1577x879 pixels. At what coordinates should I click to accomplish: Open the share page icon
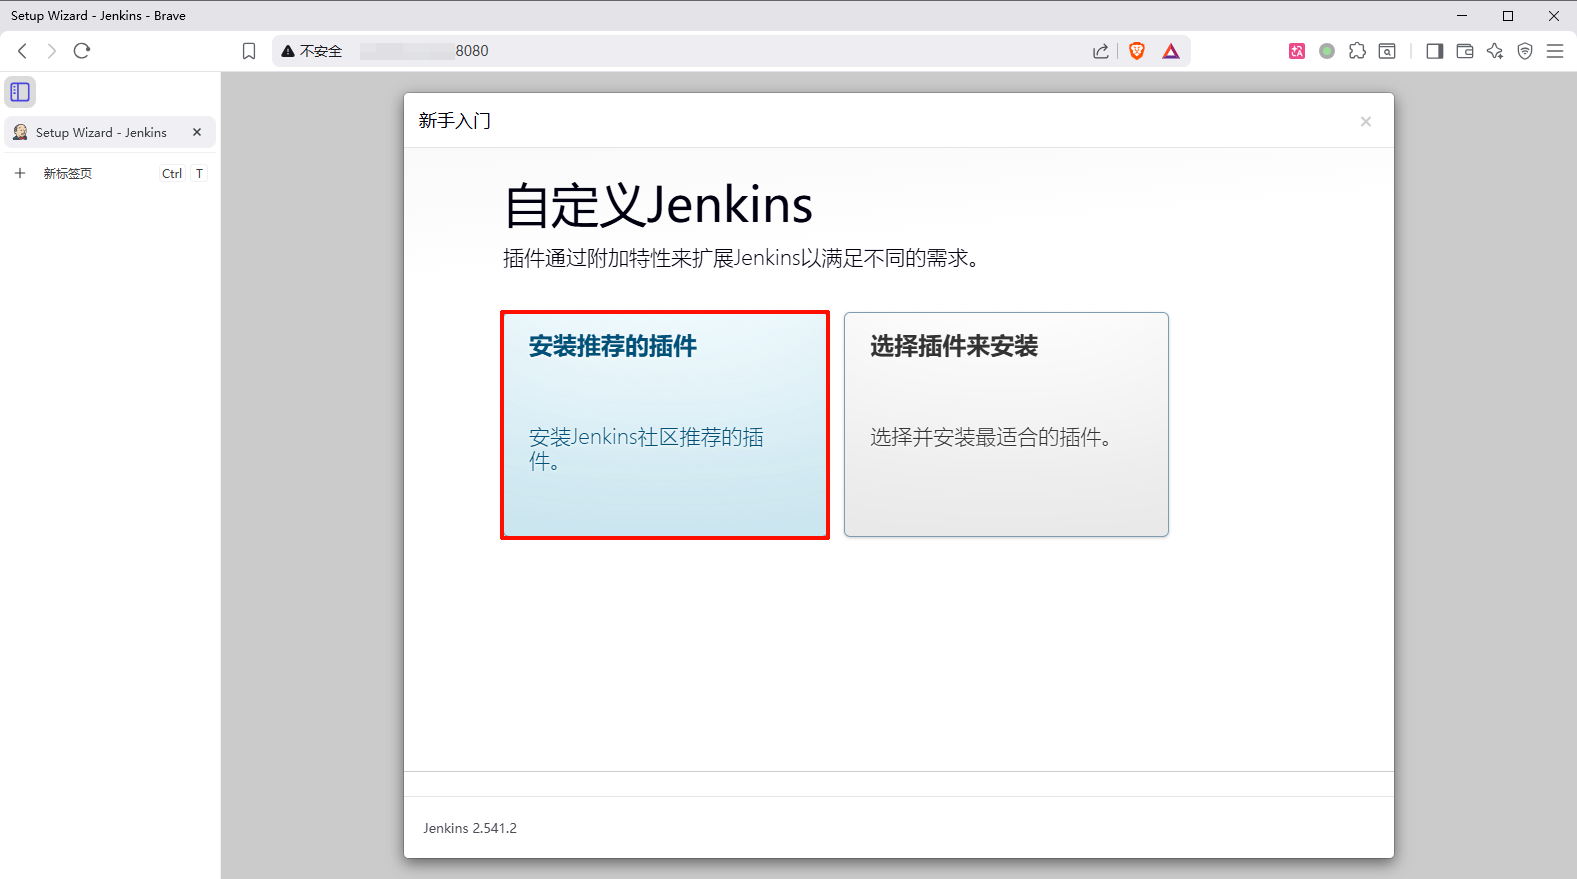[1101, 51]
